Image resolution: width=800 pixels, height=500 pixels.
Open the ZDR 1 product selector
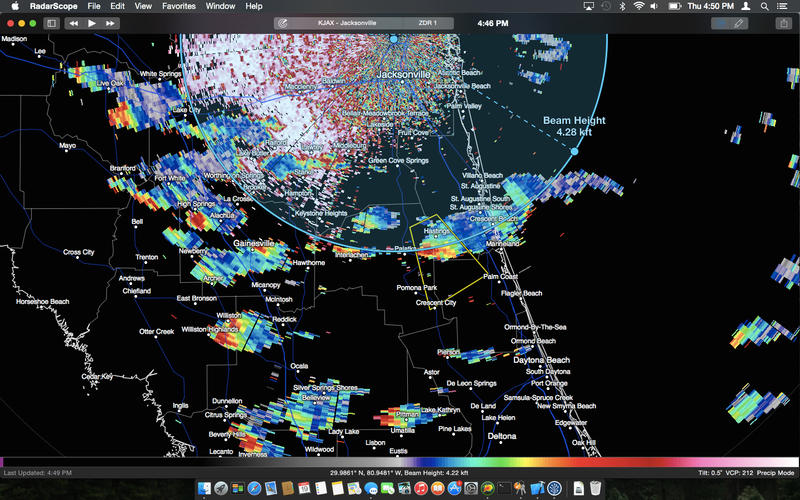[429, 22]
